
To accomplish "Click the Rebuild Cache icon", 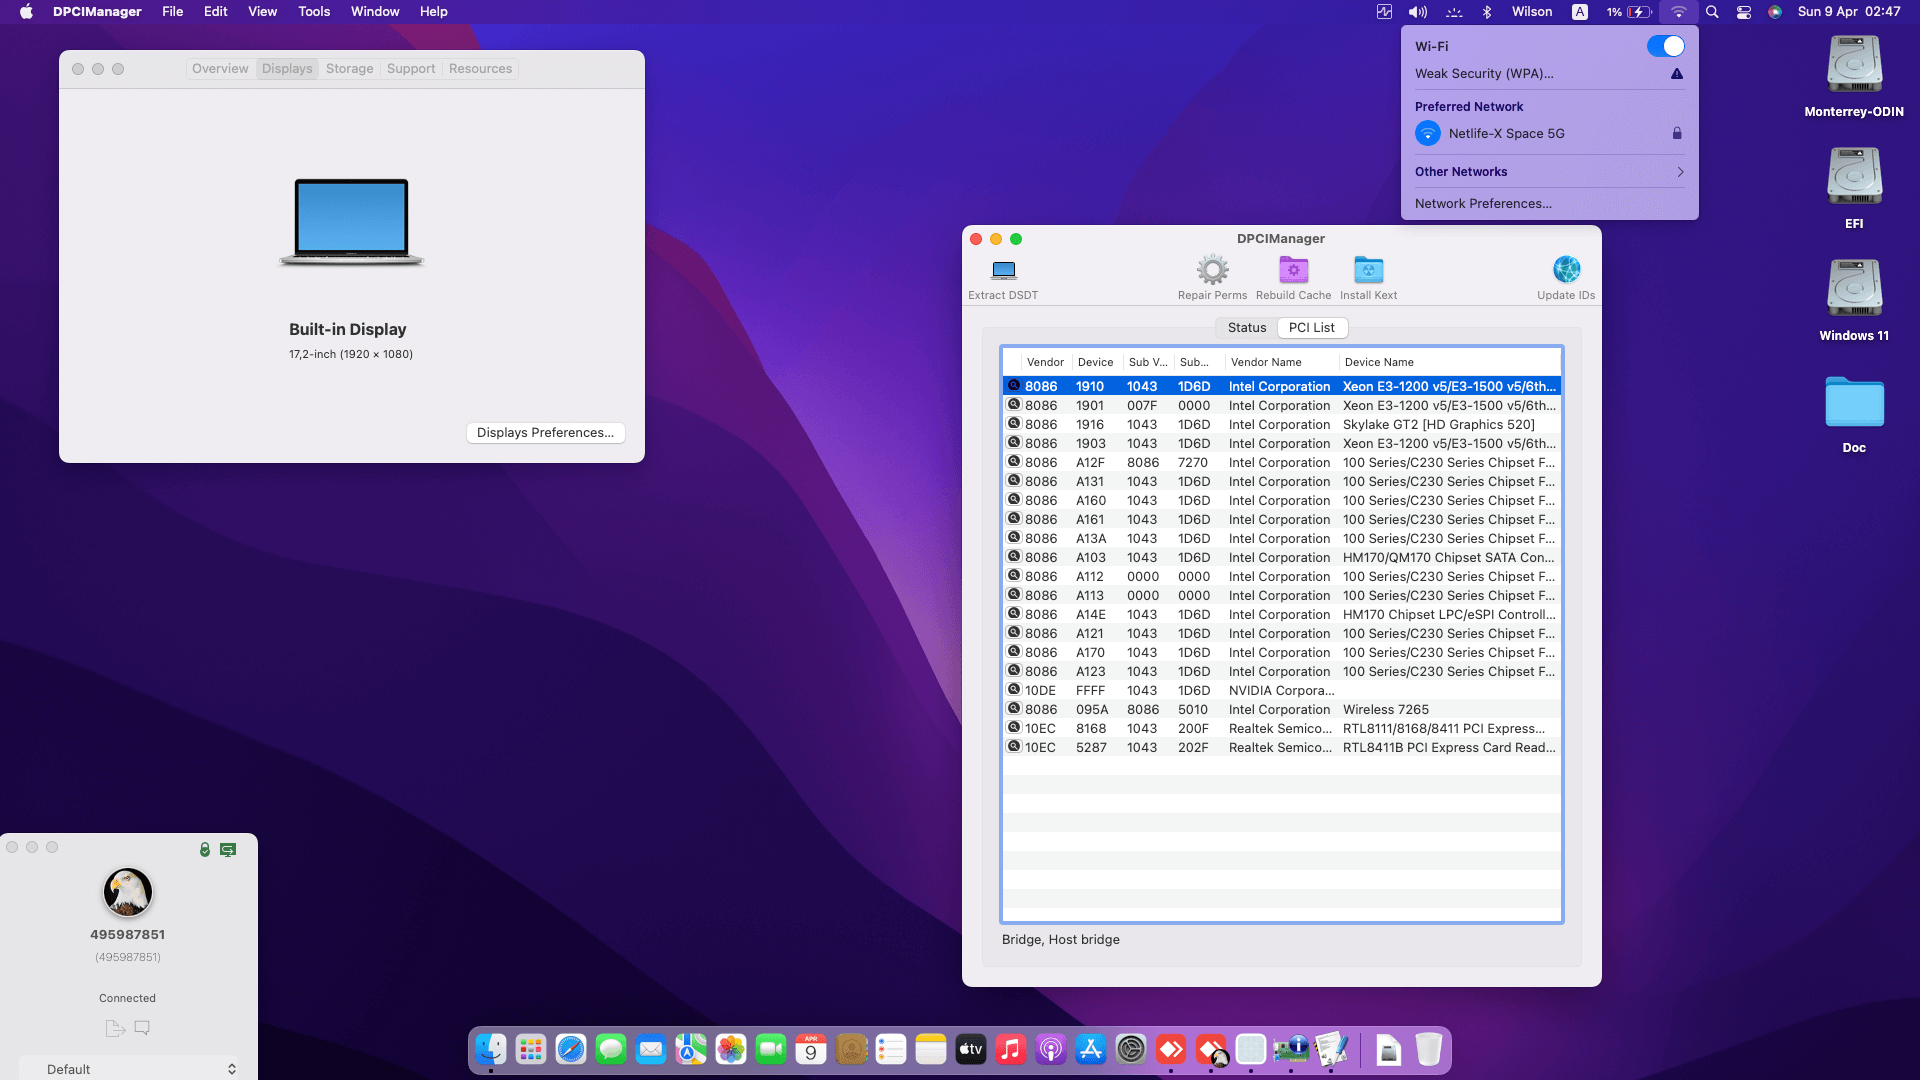I will 1293,270.
